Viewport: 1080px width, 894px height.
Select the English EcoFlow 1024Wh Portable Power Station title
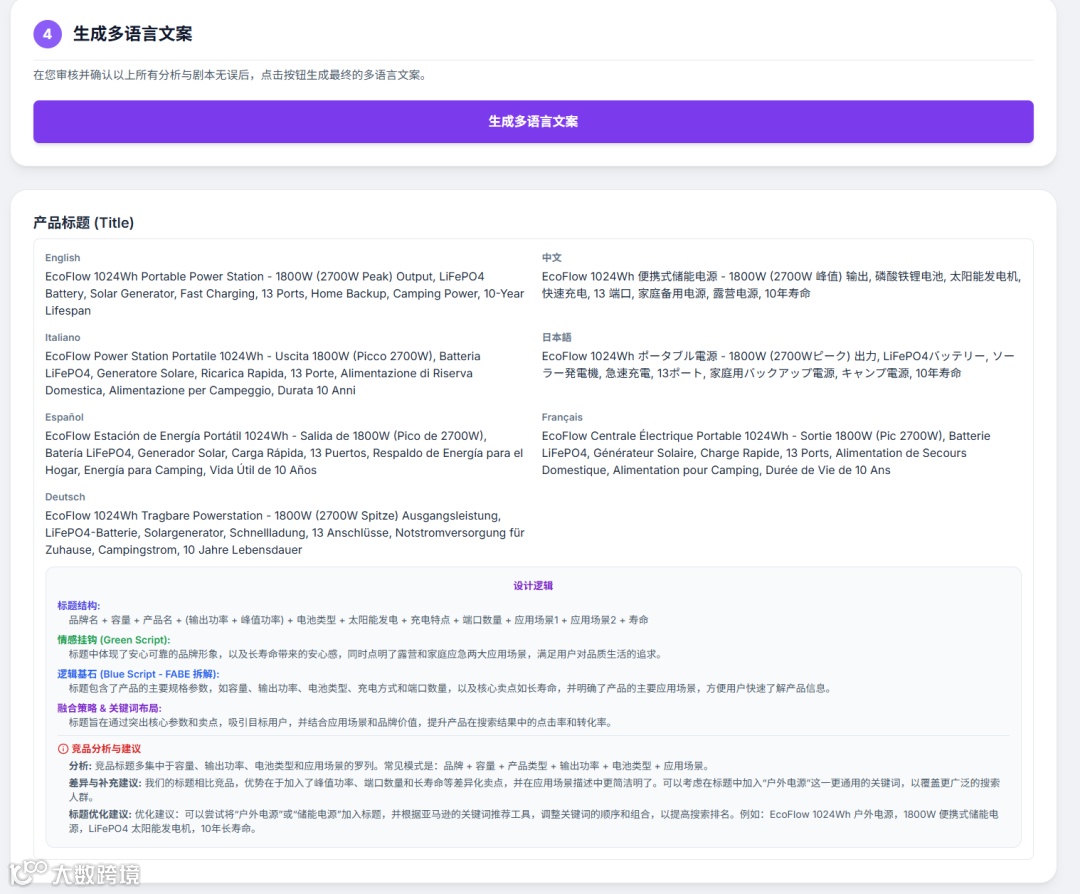coord(284,293)
